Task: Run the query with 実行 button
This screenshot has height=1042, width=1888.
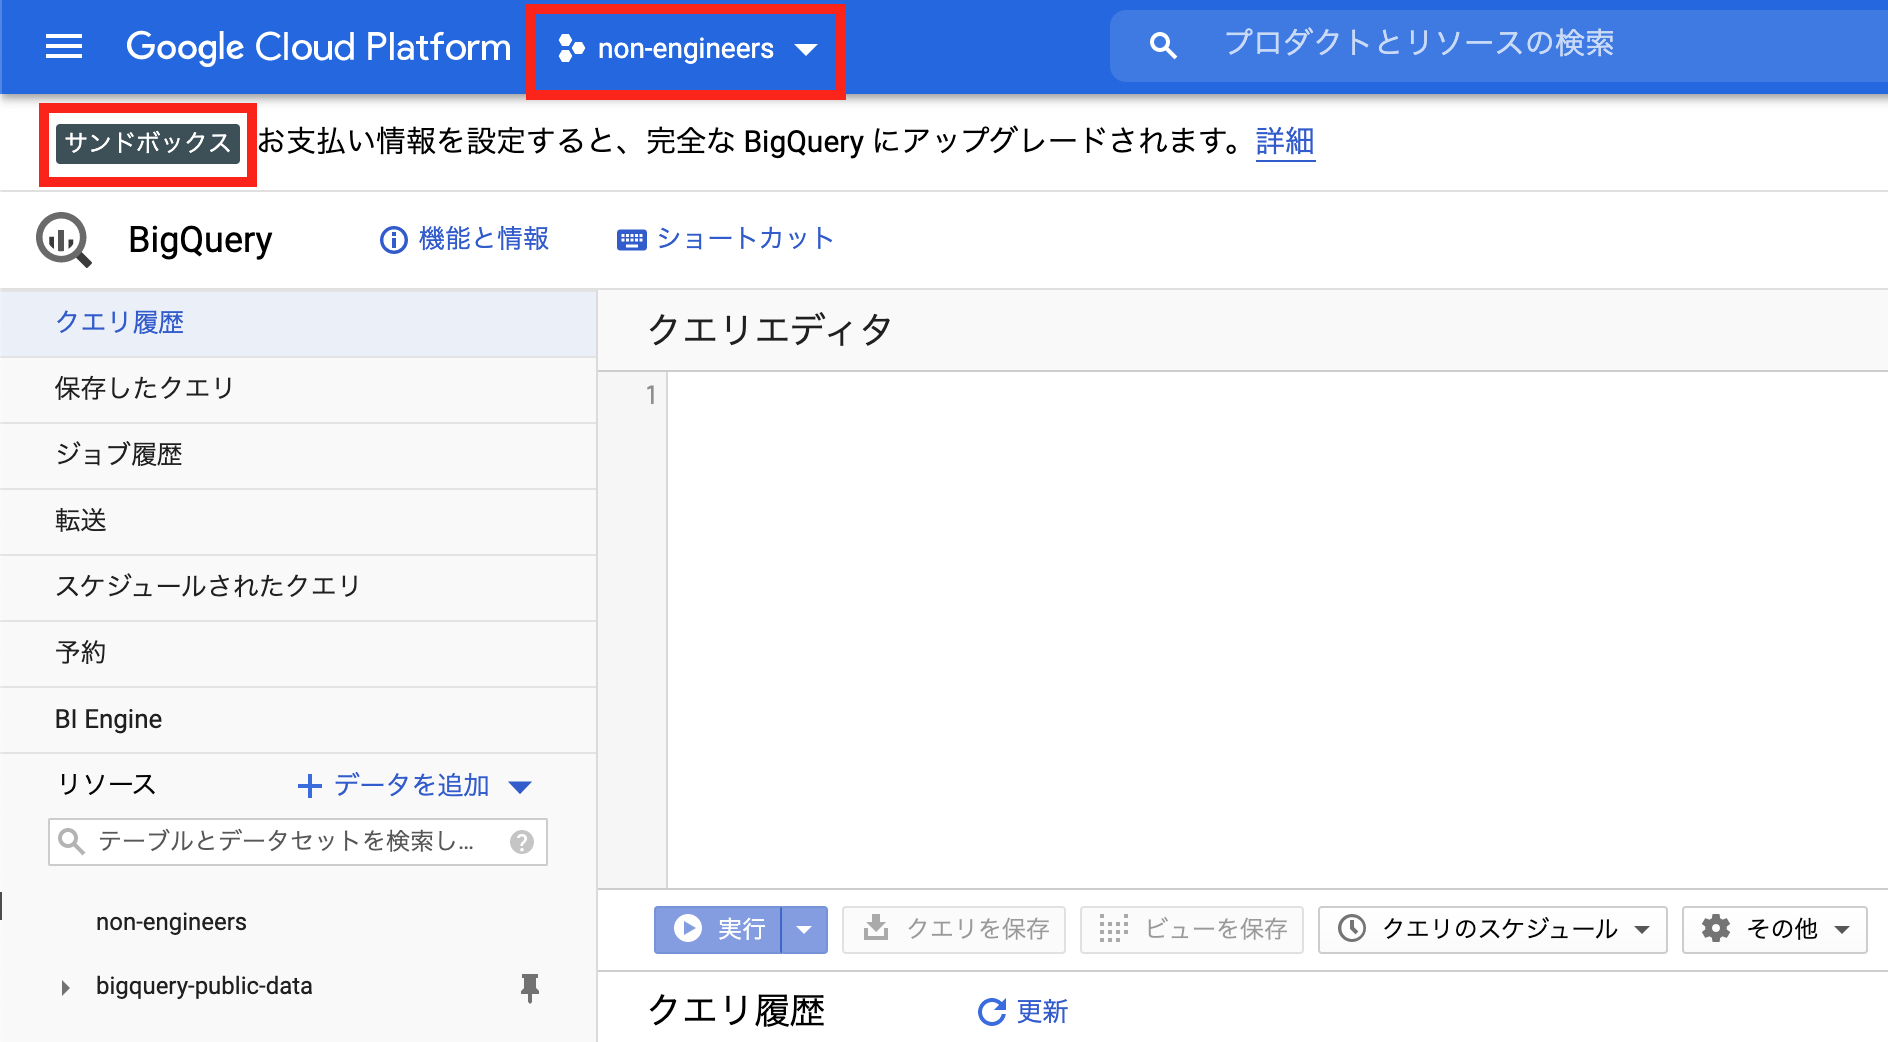Action: 717,929
